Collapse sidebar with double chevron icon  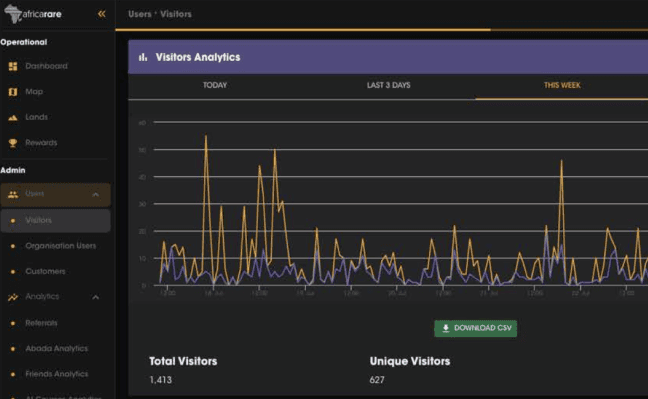pos(101,14)
